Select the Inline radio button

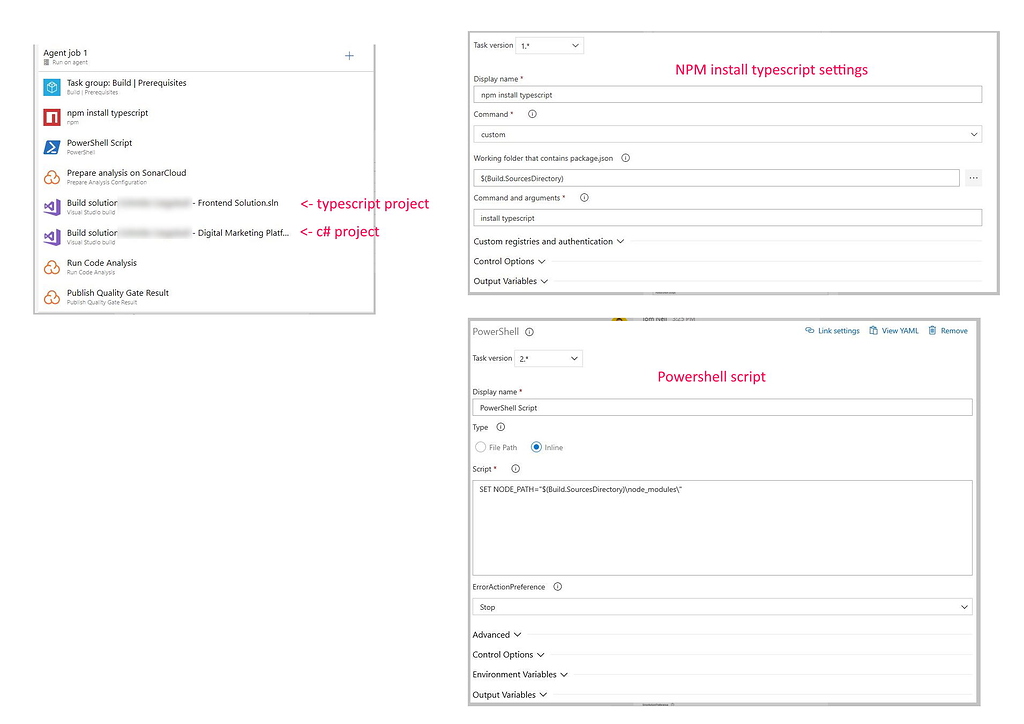point(536,447)
